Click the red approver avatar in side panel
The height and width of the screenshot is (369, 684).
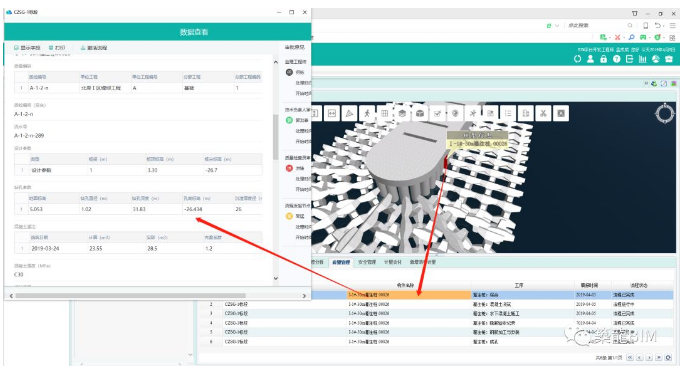tap(289, 168)
